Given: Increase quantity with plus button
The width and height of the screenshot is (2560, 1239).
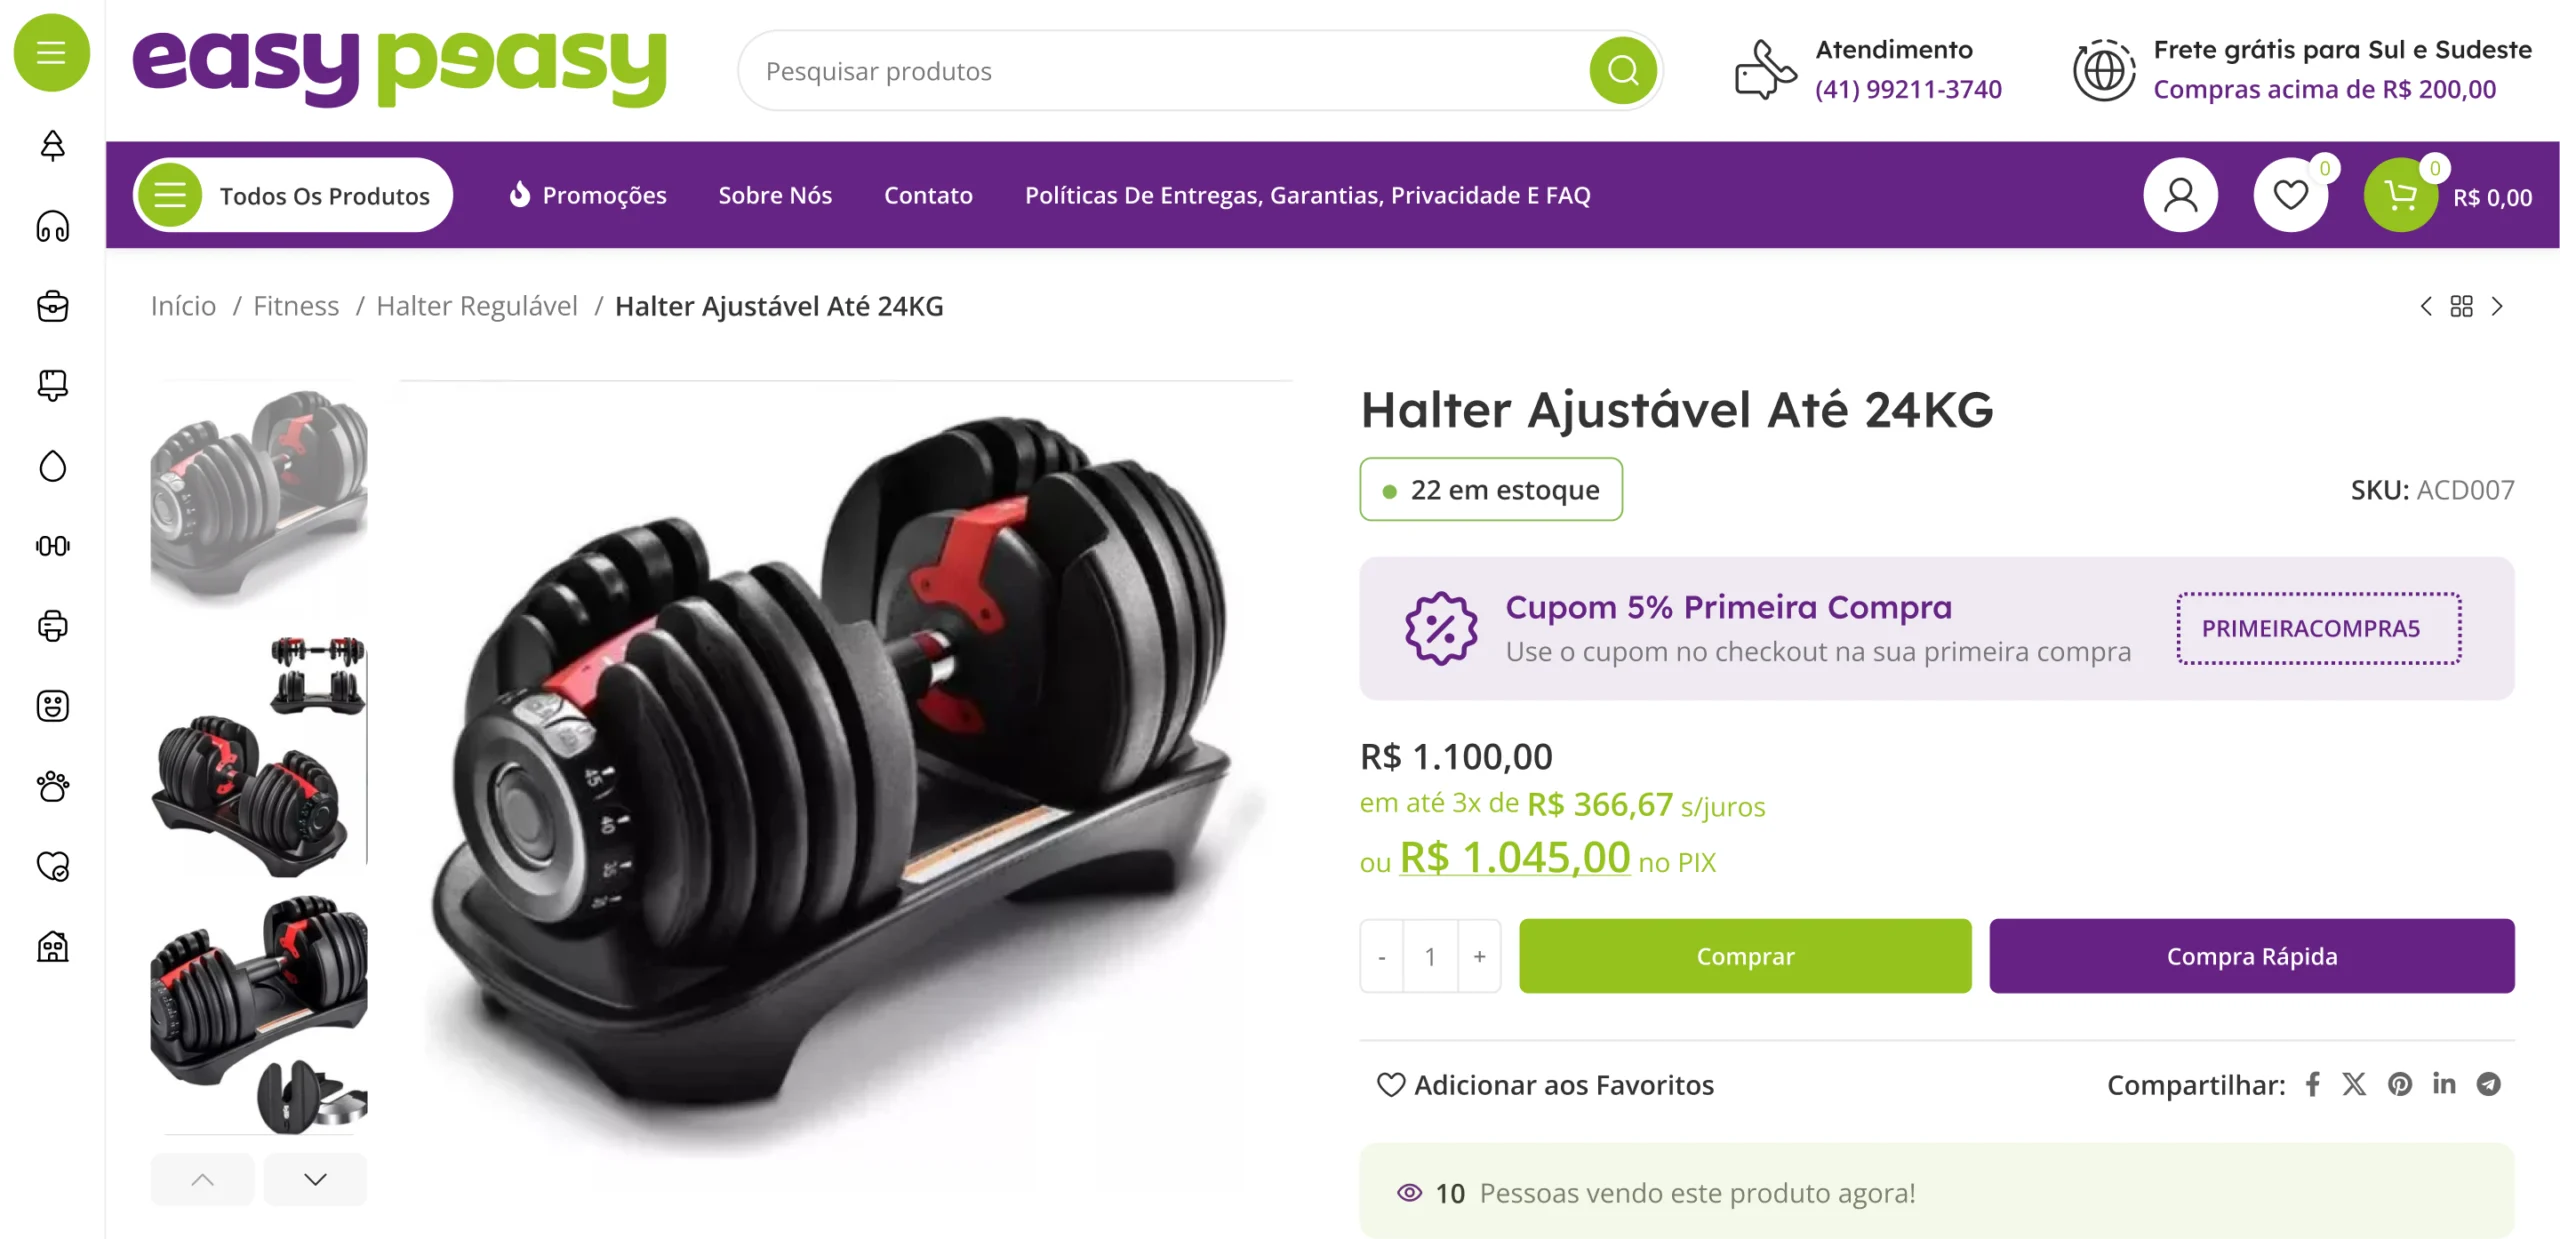Looking at the screenshot, I should (1479, 956).
